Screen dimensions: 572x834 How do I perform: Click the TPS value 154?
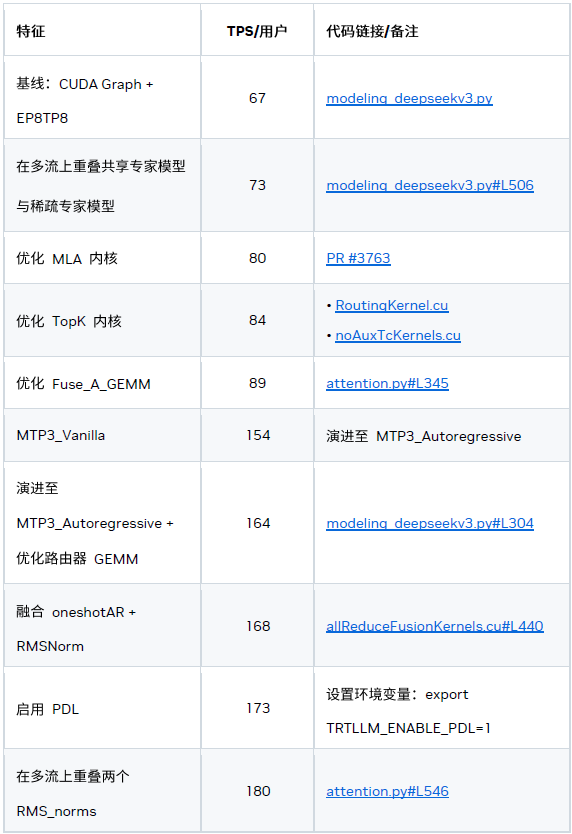[x=258, y=435]
